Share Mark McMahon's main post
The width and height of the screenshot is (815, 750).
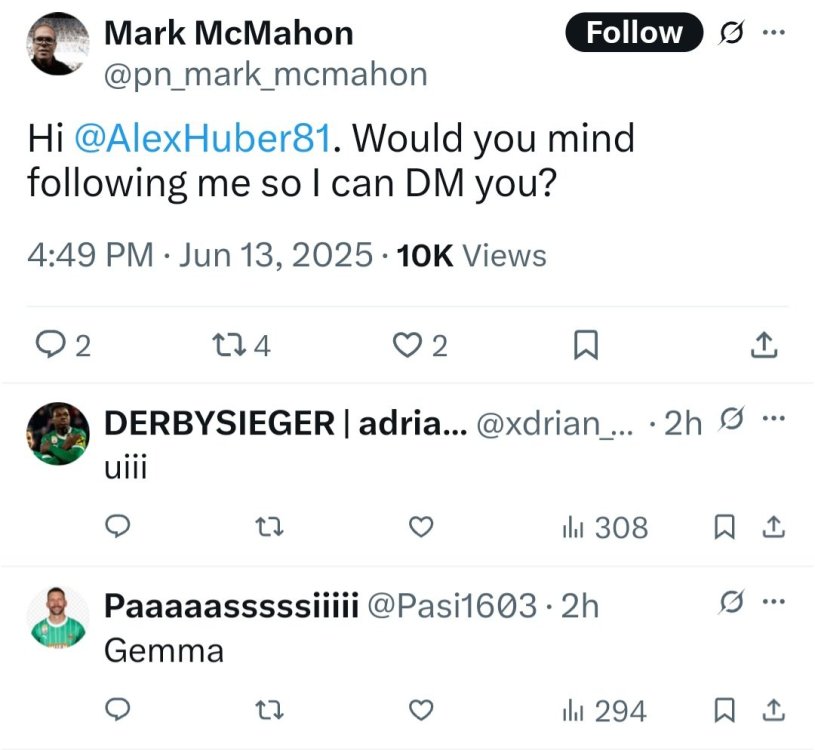click(763, 346)
